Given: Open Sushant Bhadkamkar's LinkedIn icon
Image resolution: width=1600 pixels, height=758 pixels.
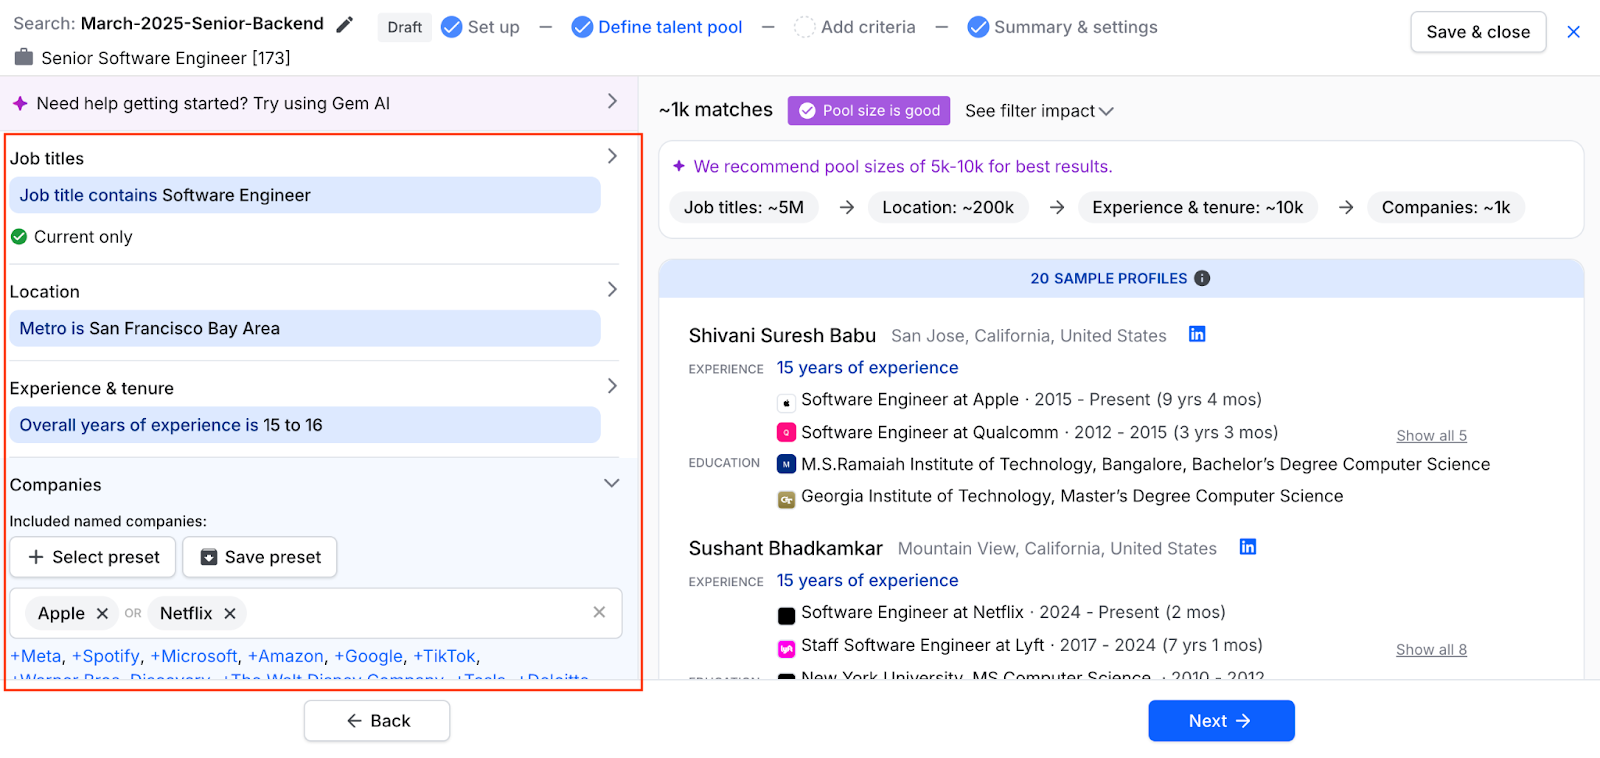Looking at the screenshot, I should coord(1248,547).
